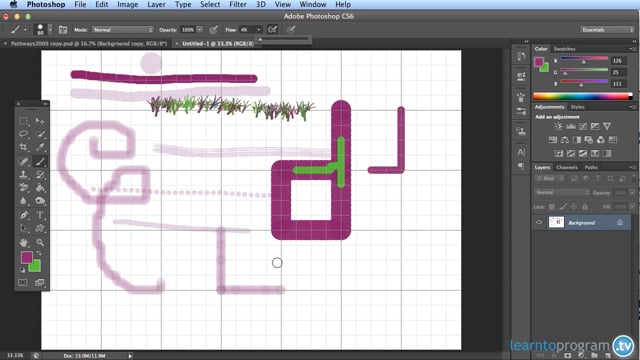
Task: Click the brush Opacity value field
Action: tap(188, 30)
